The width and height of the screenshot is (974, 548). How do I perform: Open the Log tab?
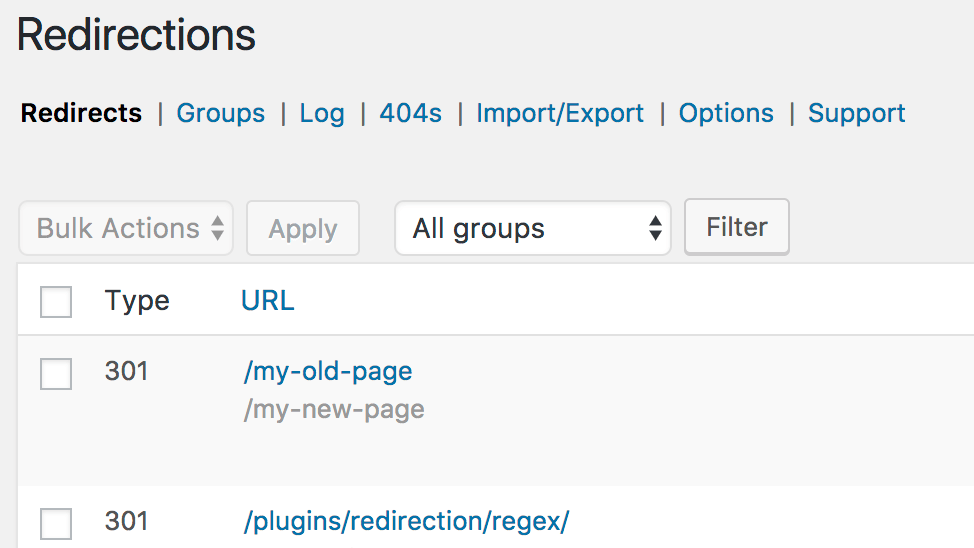coord(321,113)
